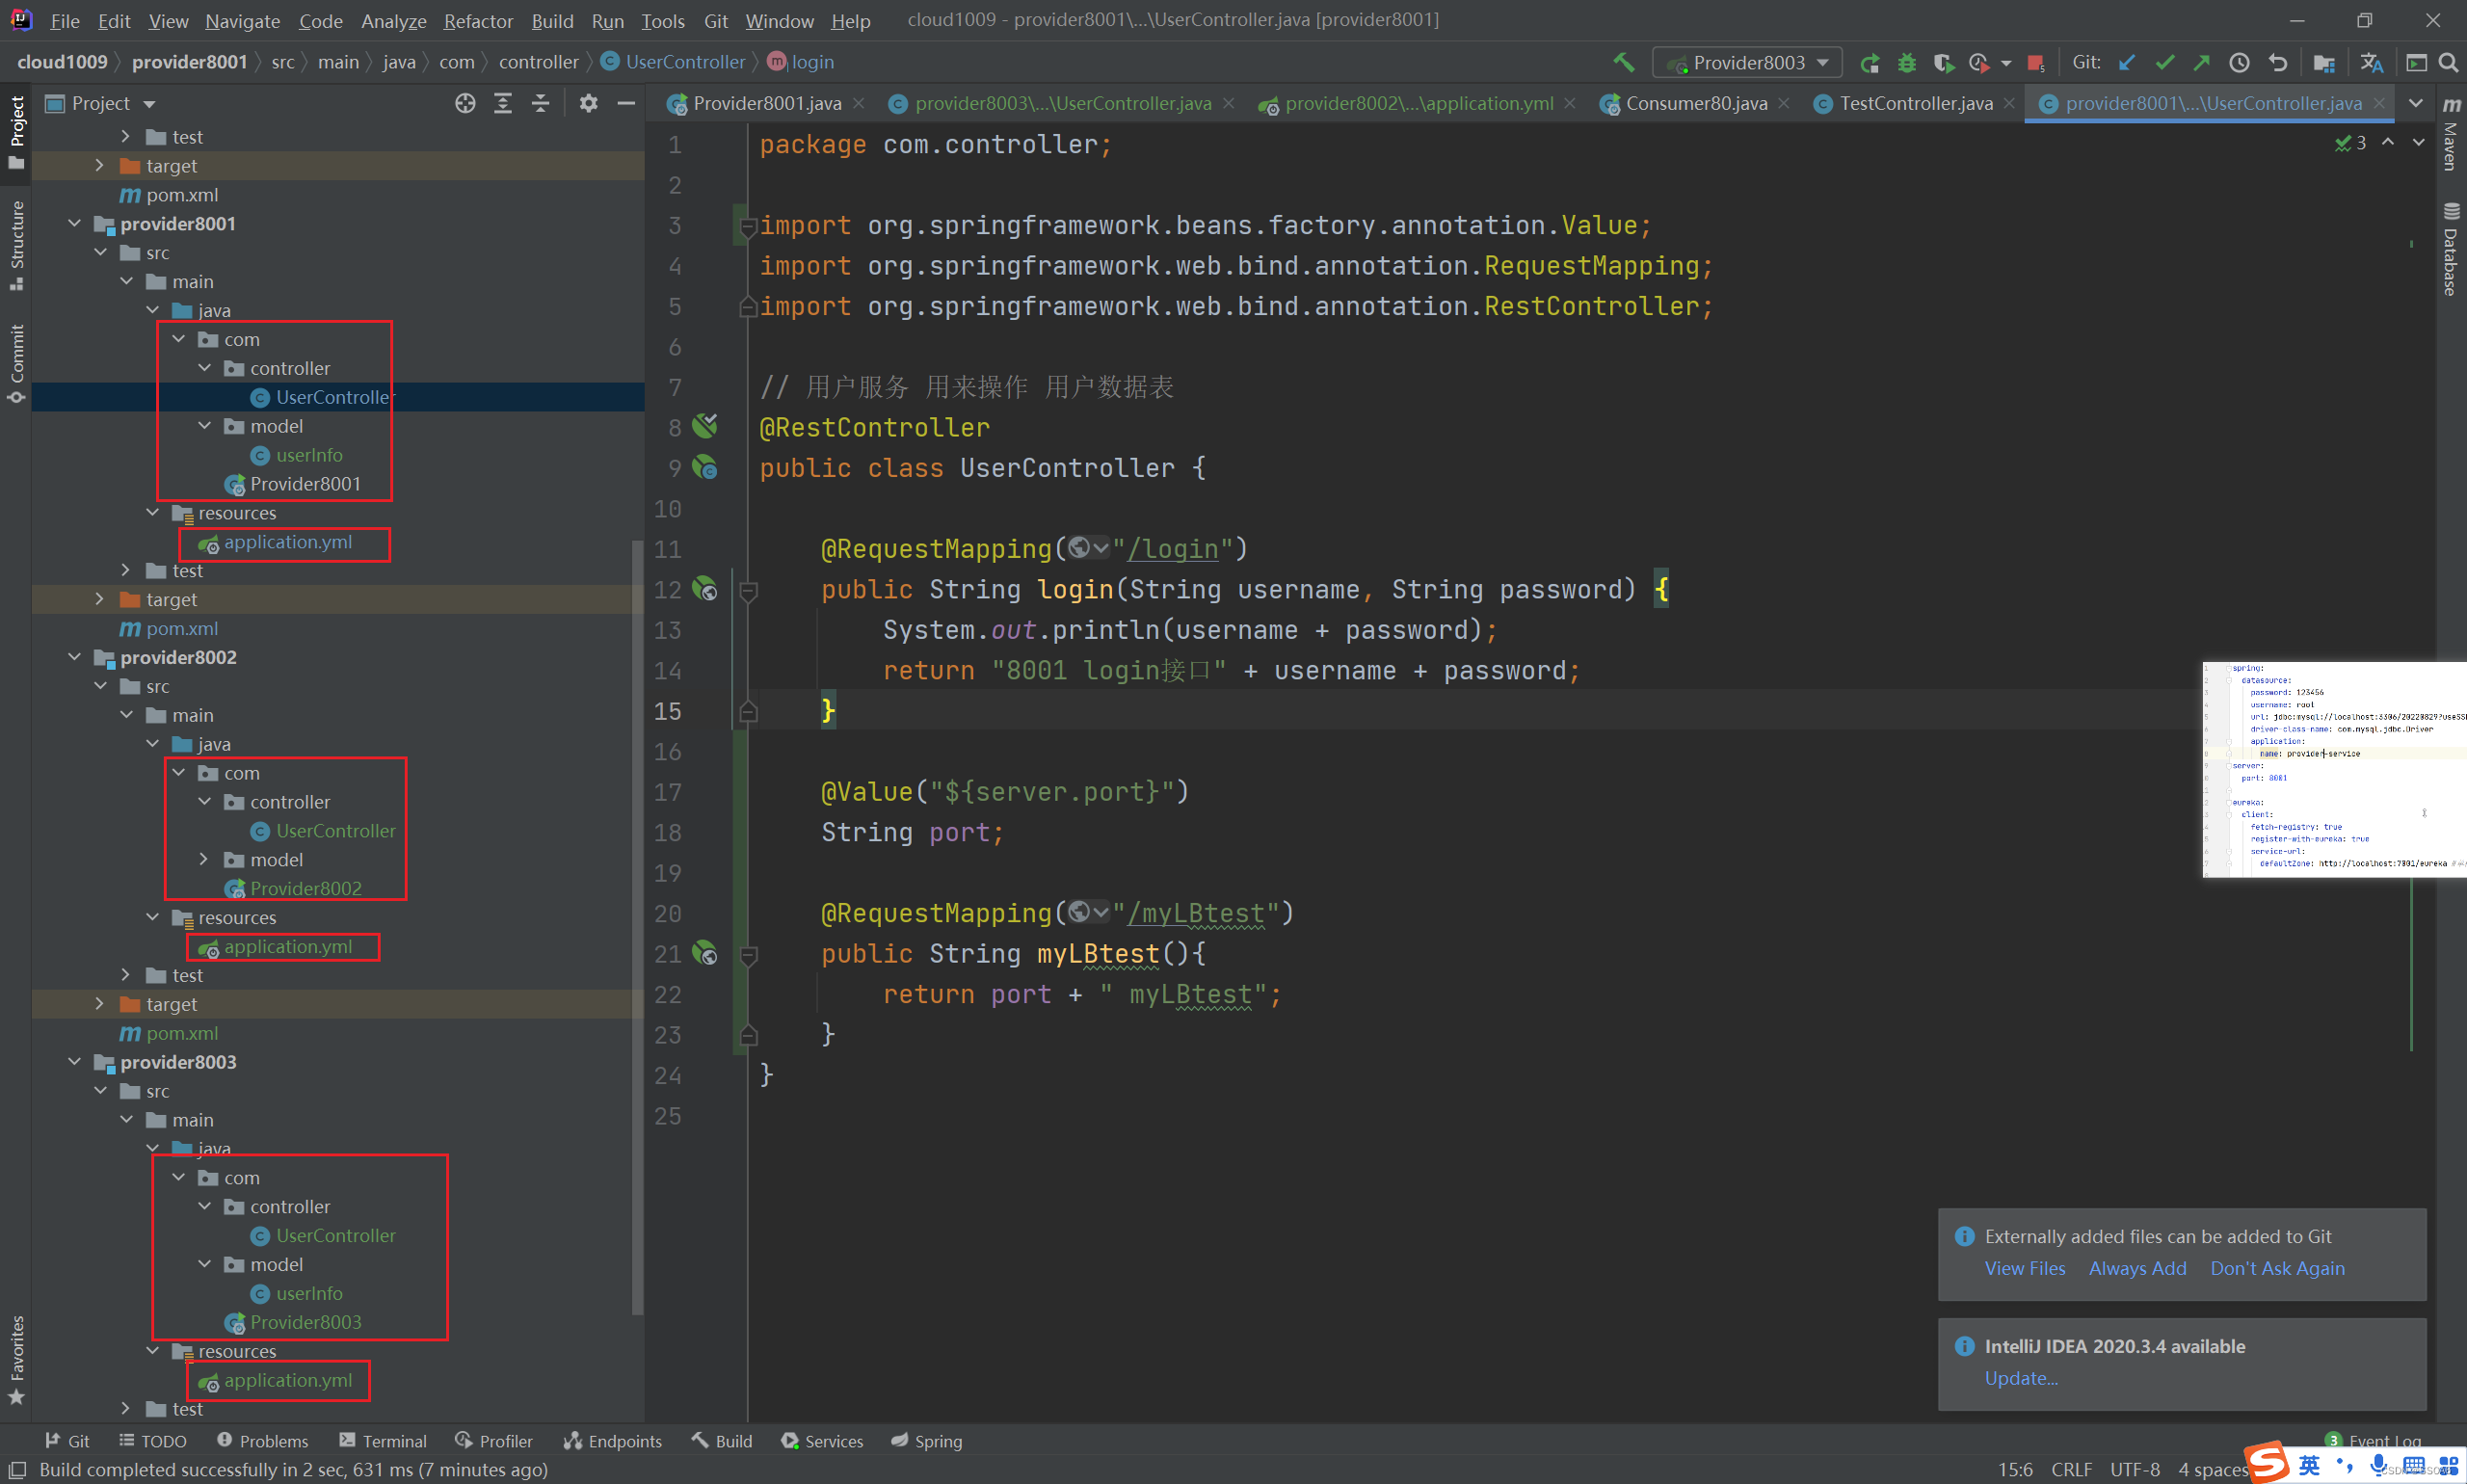Click the Build Project hammer icon

1624,62
